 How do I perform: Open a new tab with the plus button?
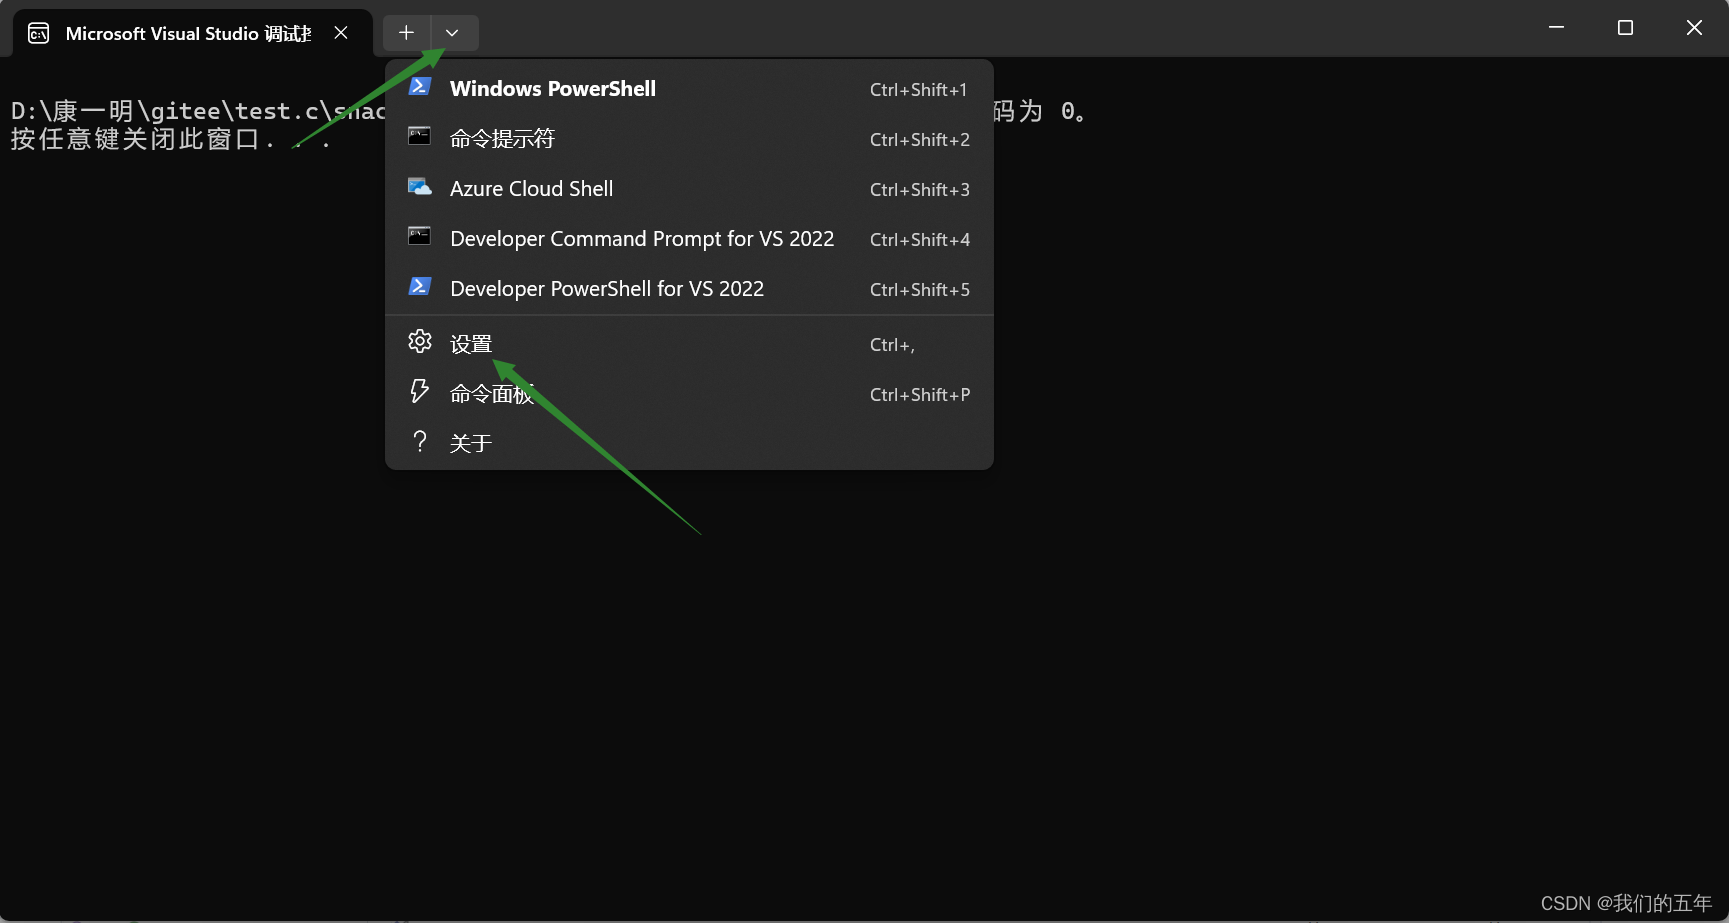point(406,33)
